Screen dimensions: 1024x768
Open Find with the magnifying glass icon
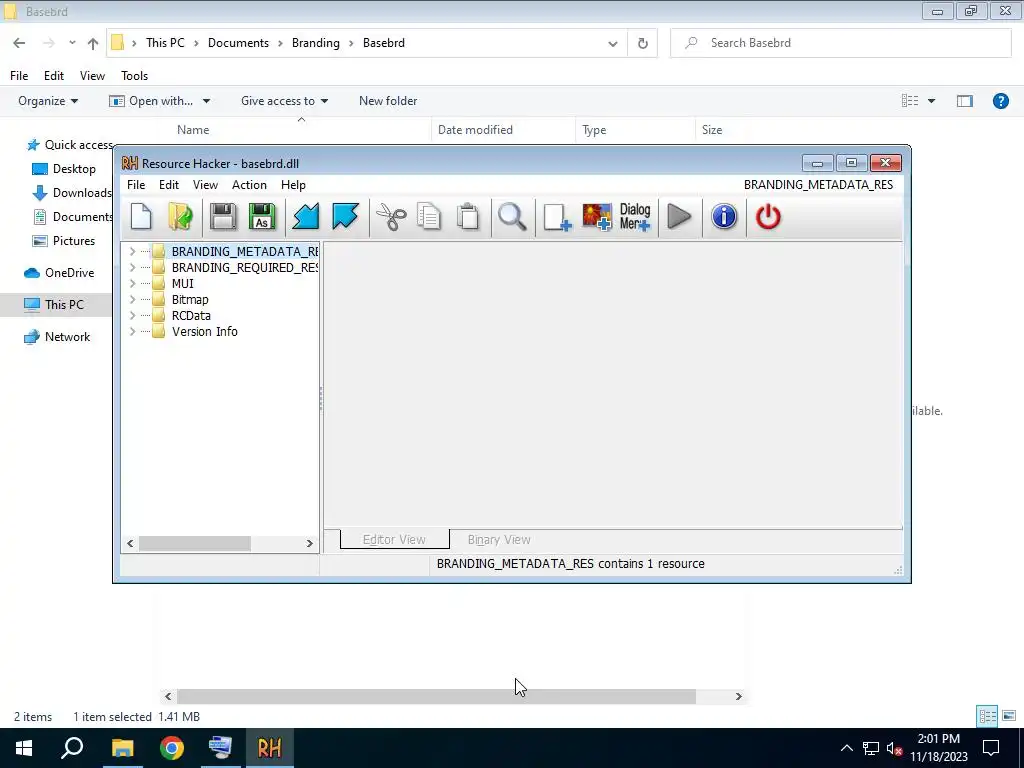point(512,217)
